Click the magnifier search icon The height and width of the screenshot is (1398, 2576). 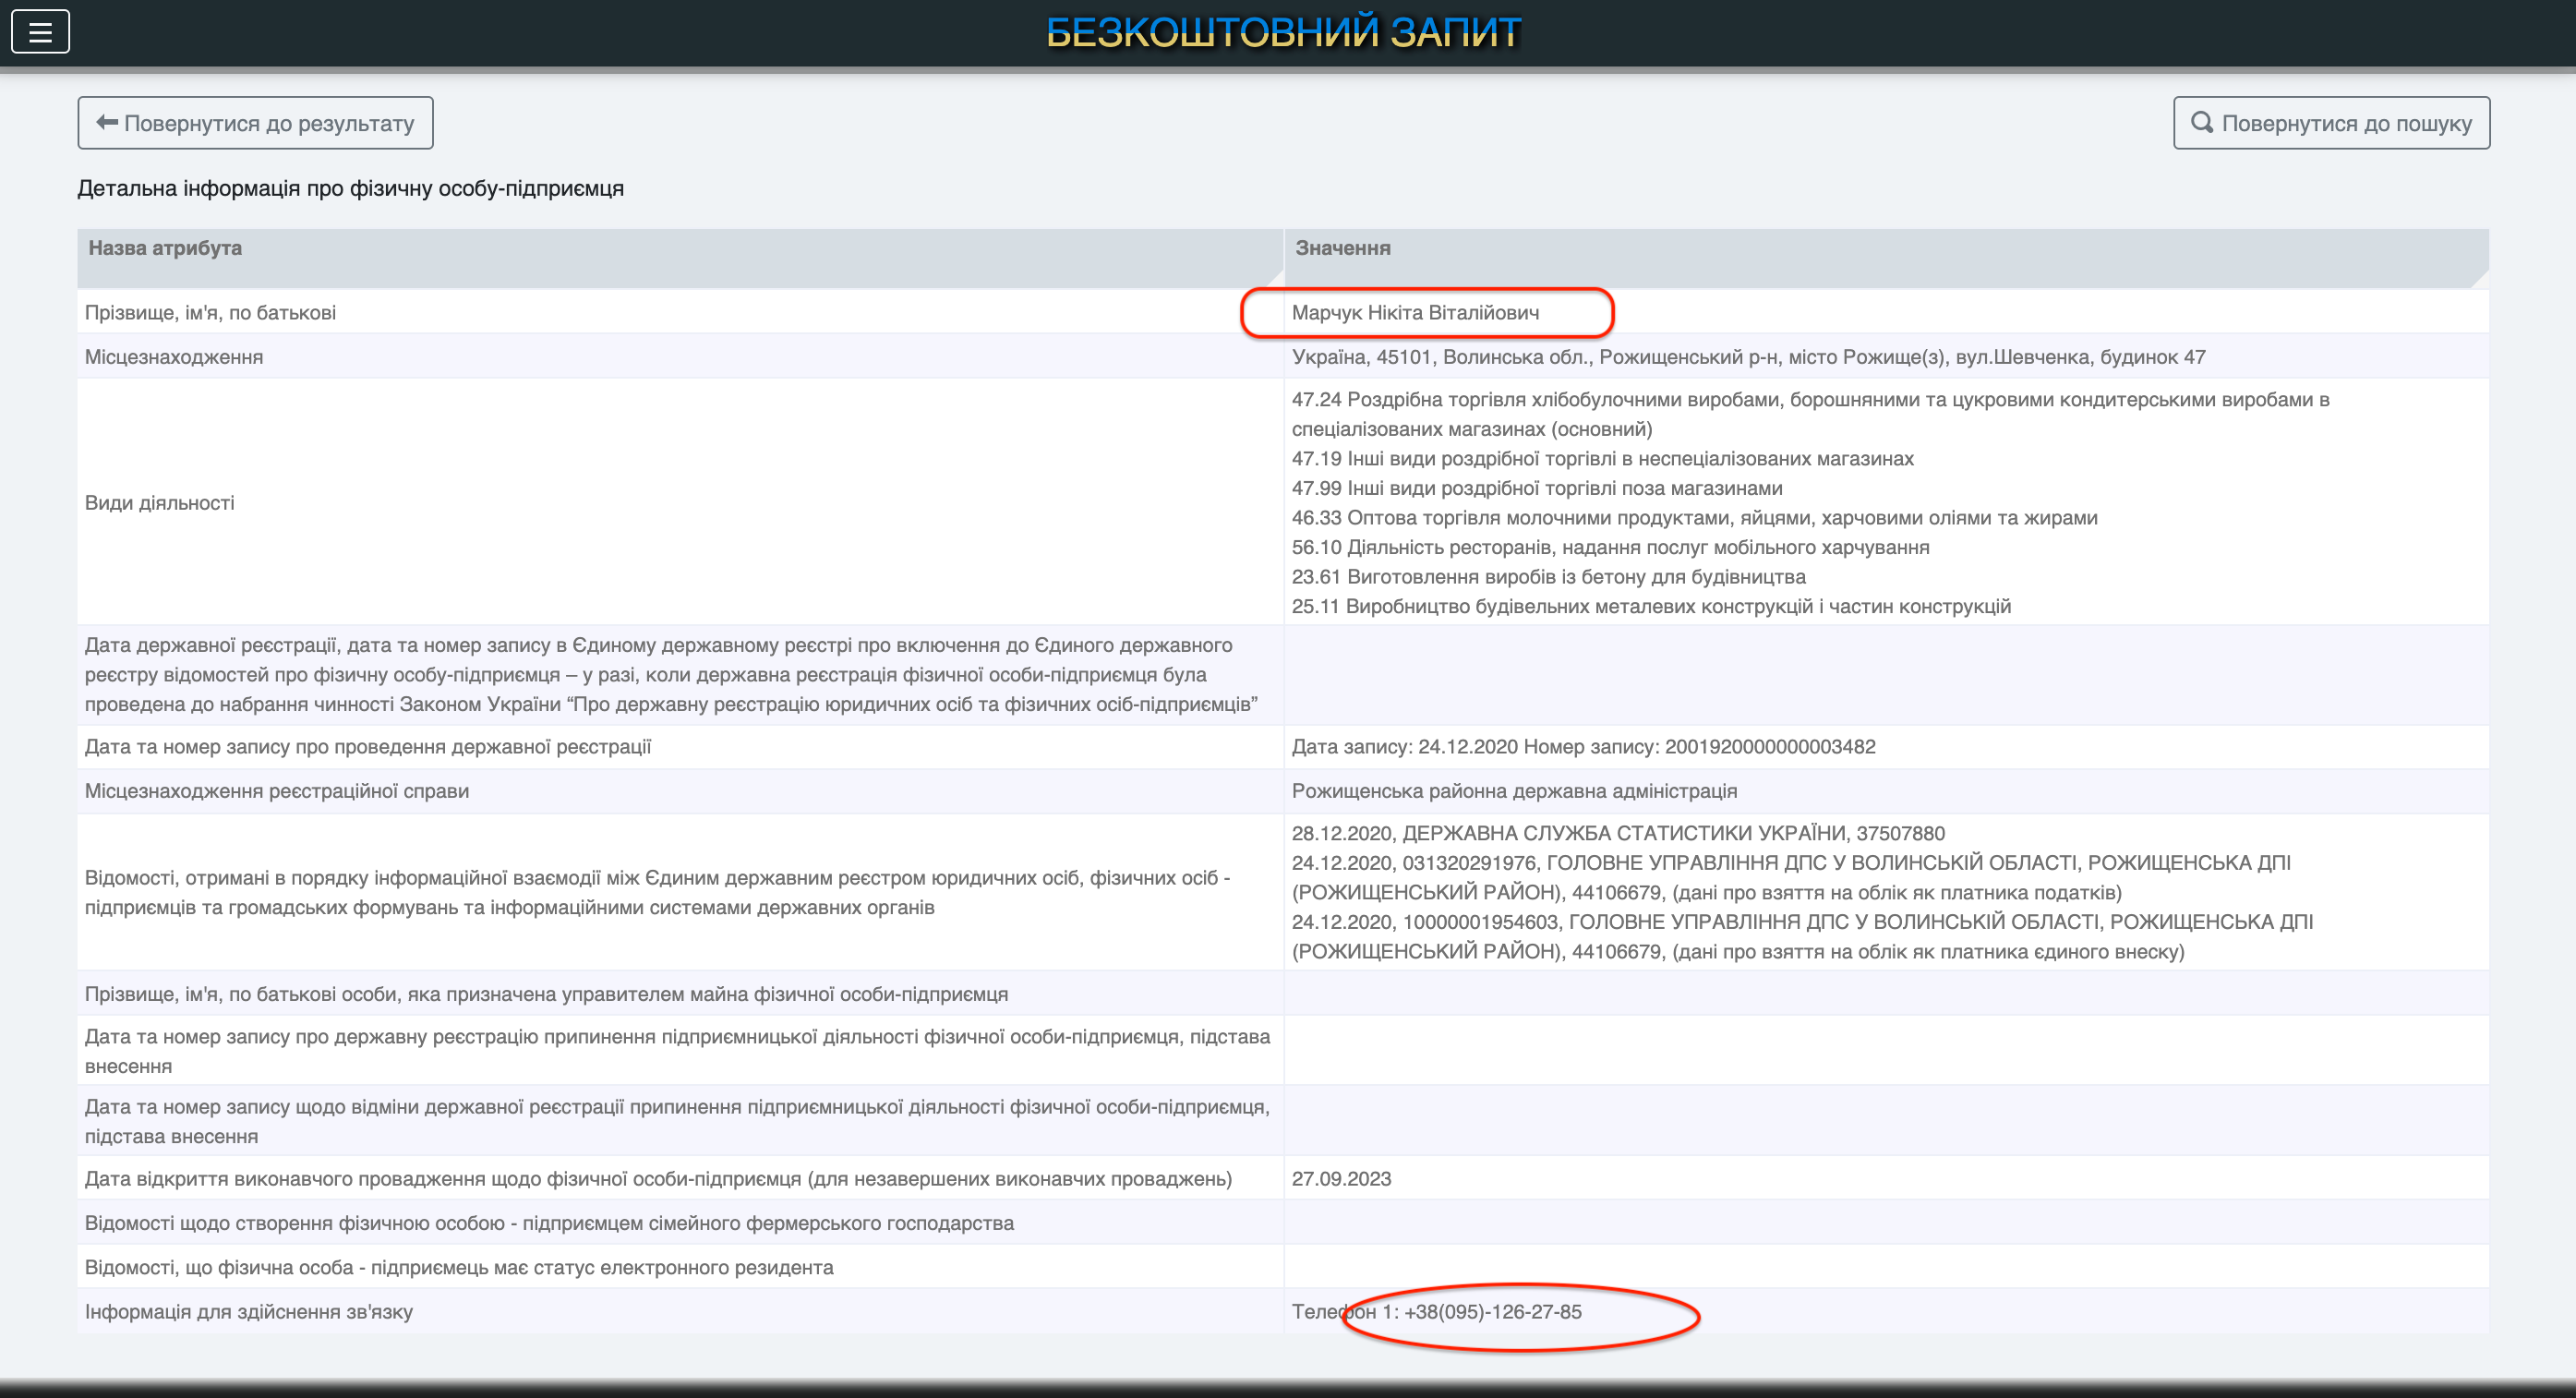pyautogui.click(x=2201, y=122)
